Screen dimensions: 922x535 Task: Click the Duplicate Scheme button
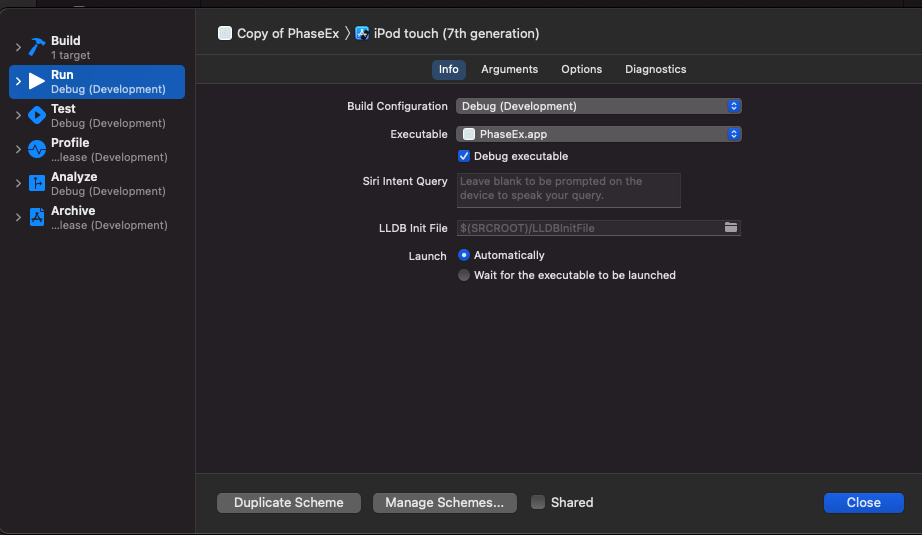click(x=289, y=503)
